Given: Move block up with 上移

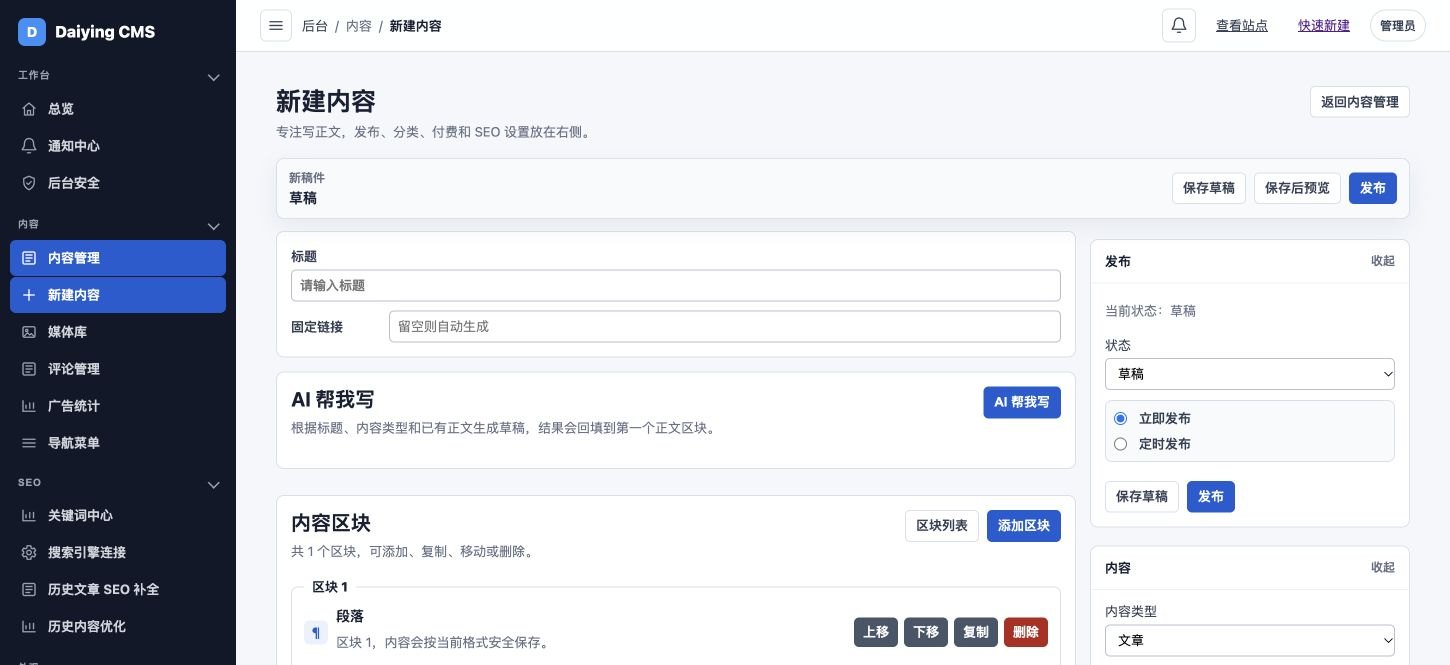Looking at the screenshot, I should (x=876, y=632).
